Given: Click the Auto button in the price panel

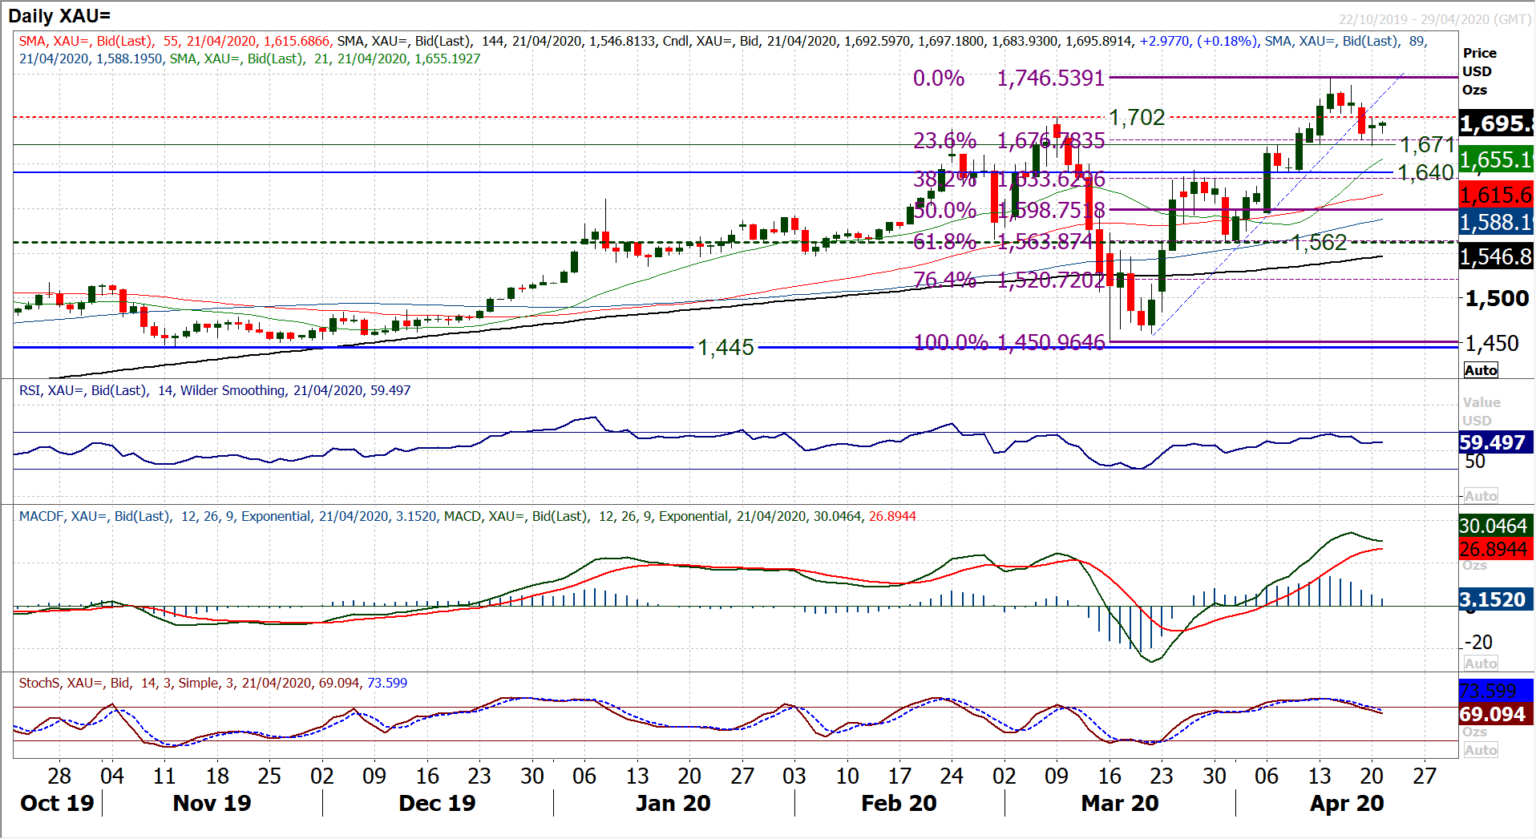Looking at the screenshot, I should tap(1480, 370).
